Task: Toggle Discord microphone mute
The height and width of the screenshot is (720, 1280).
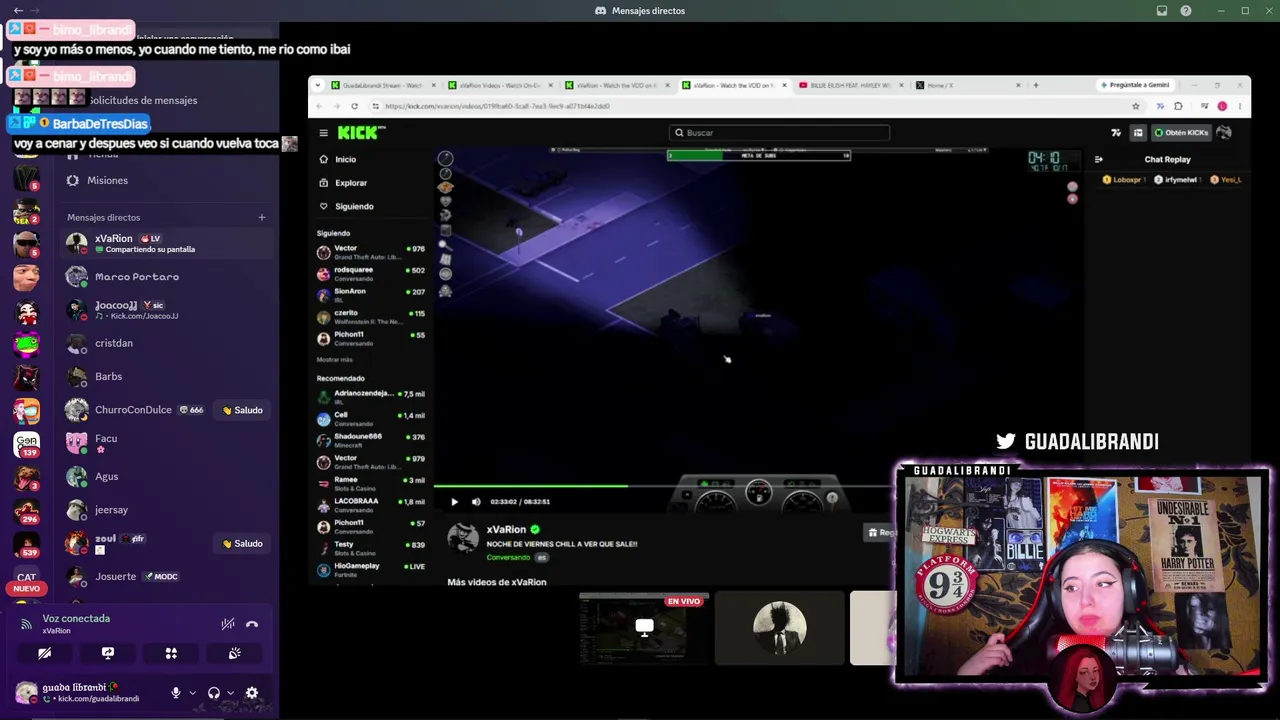Action: point(176,693)
